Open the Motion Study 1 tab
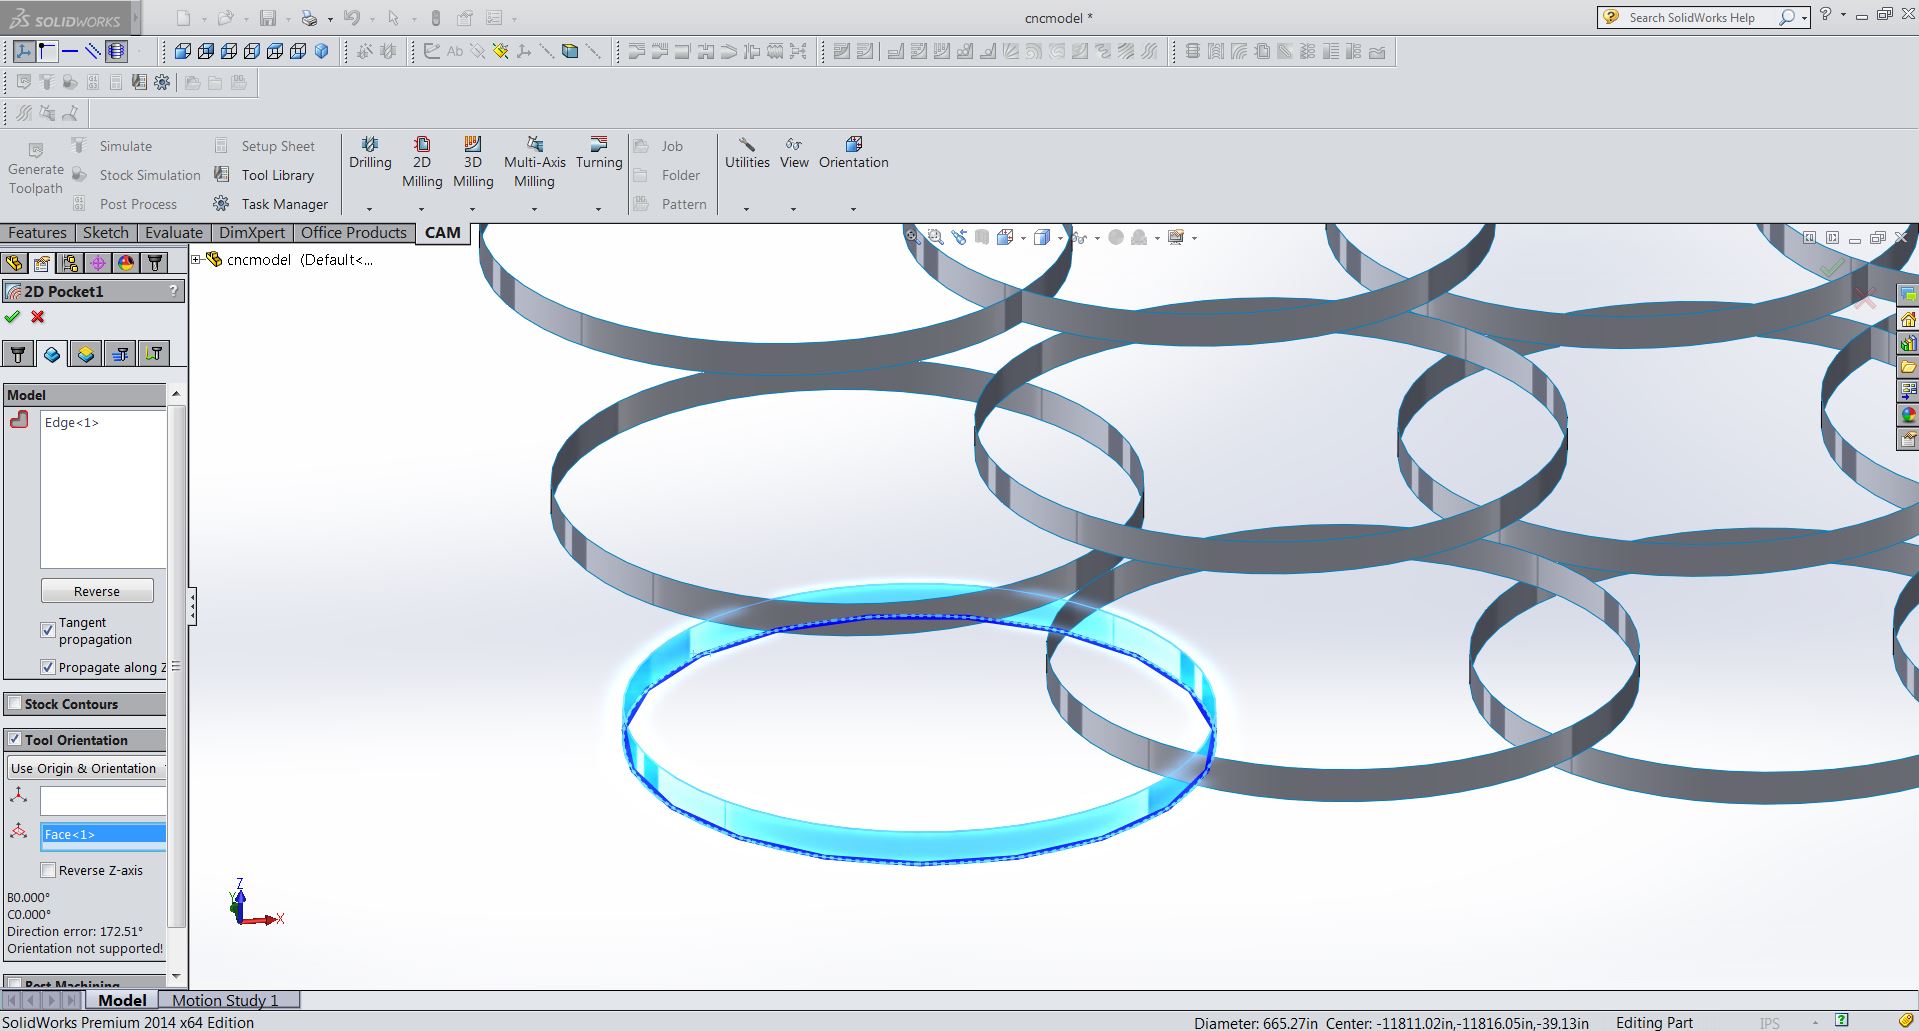 coord(225,1000)
